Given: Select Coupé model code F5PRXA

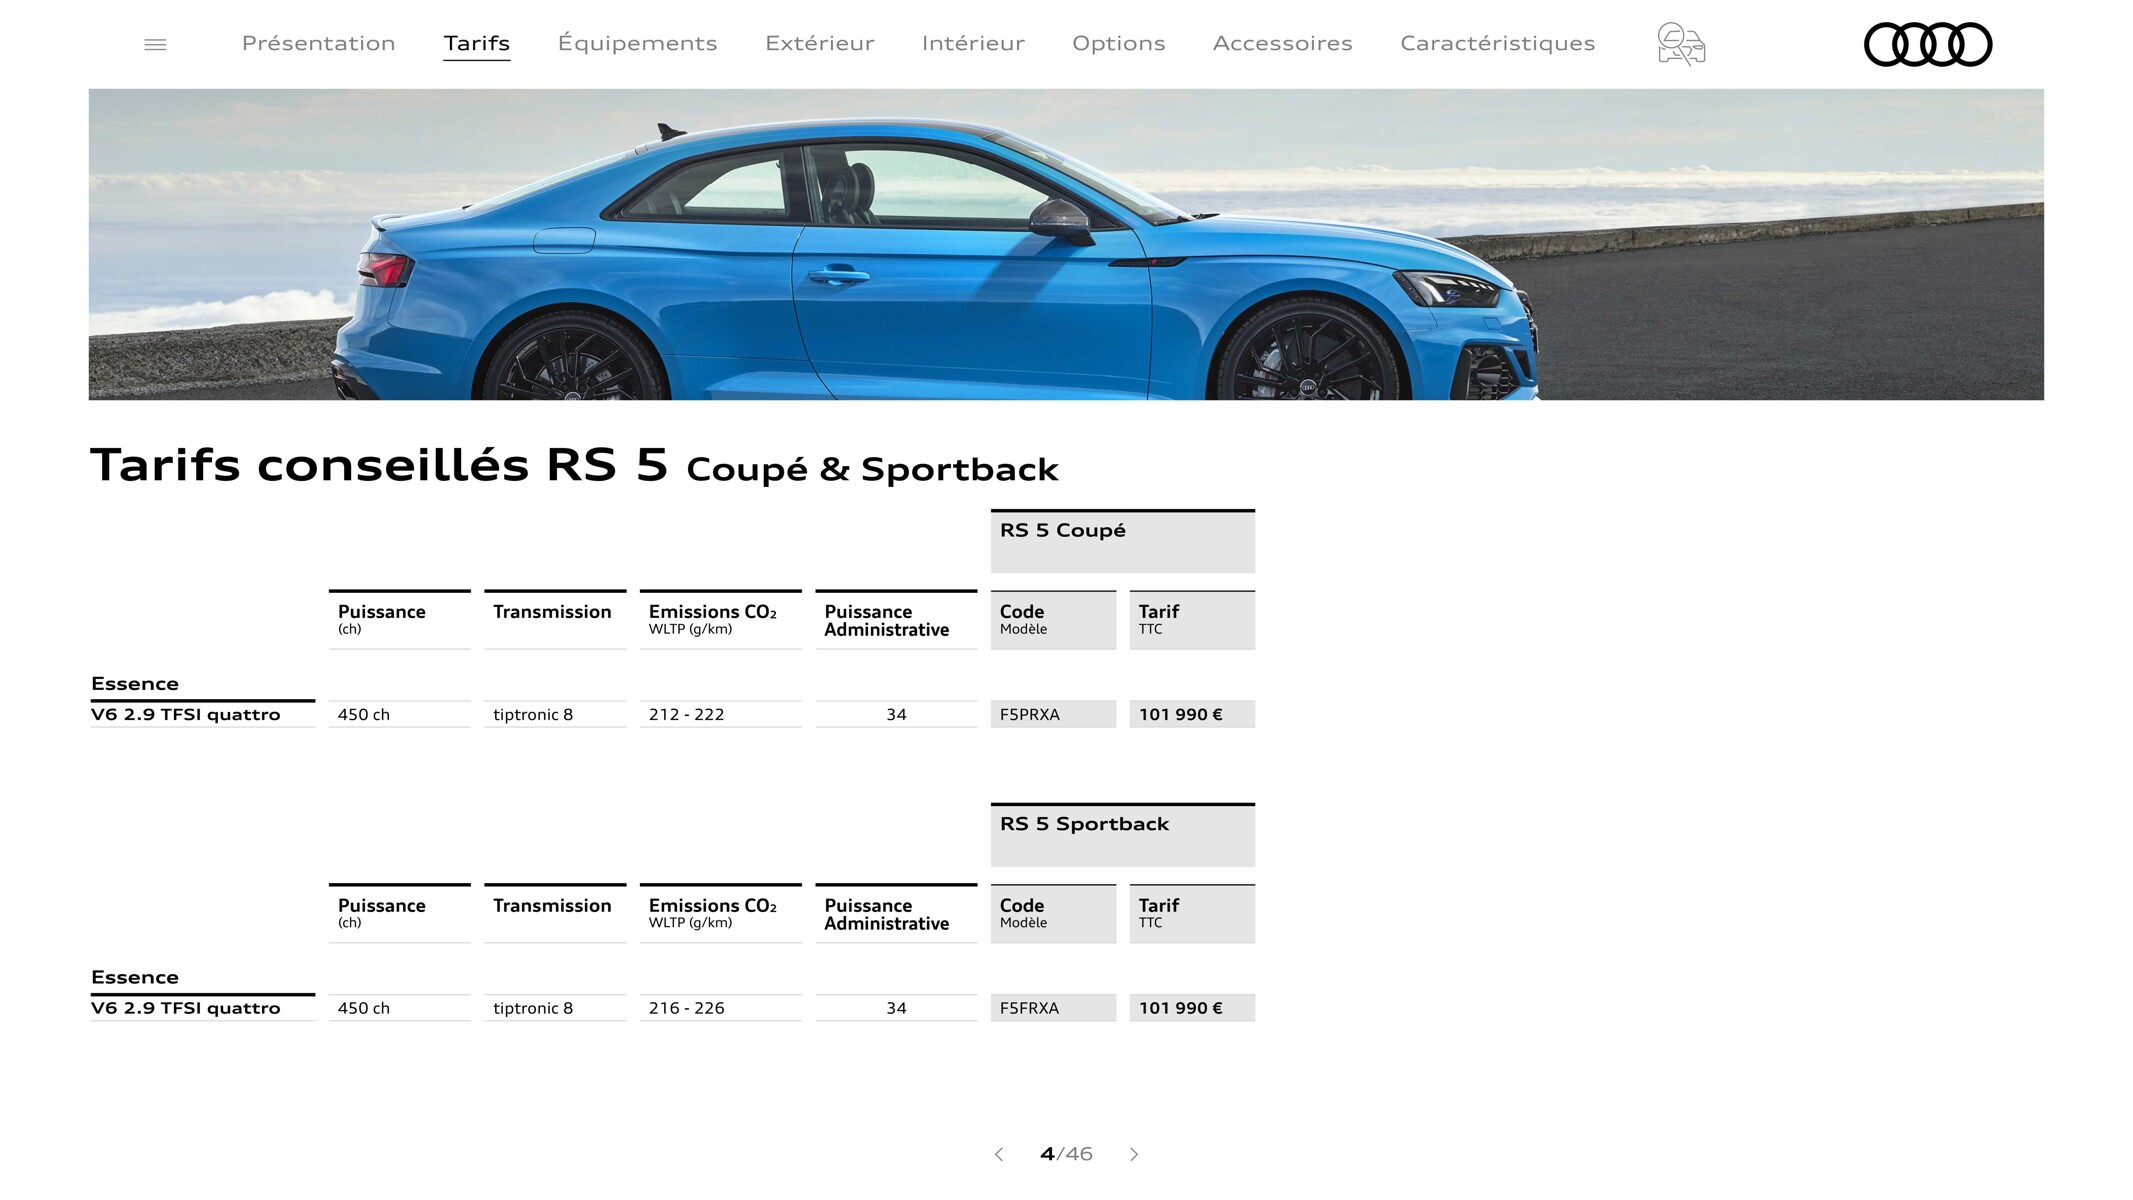Looking at the screenshot, I should point(1053,714).
